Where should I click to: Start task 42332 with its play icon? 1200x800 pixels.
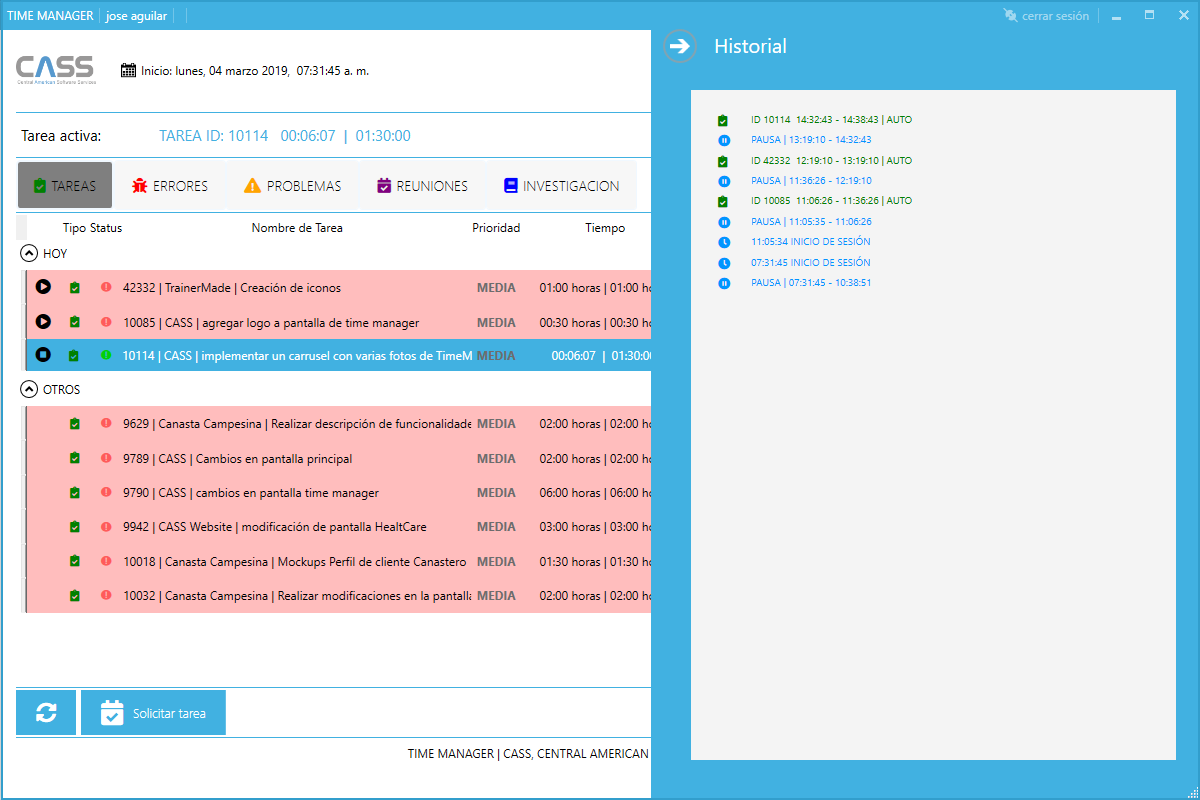click(x=43, y=287)
